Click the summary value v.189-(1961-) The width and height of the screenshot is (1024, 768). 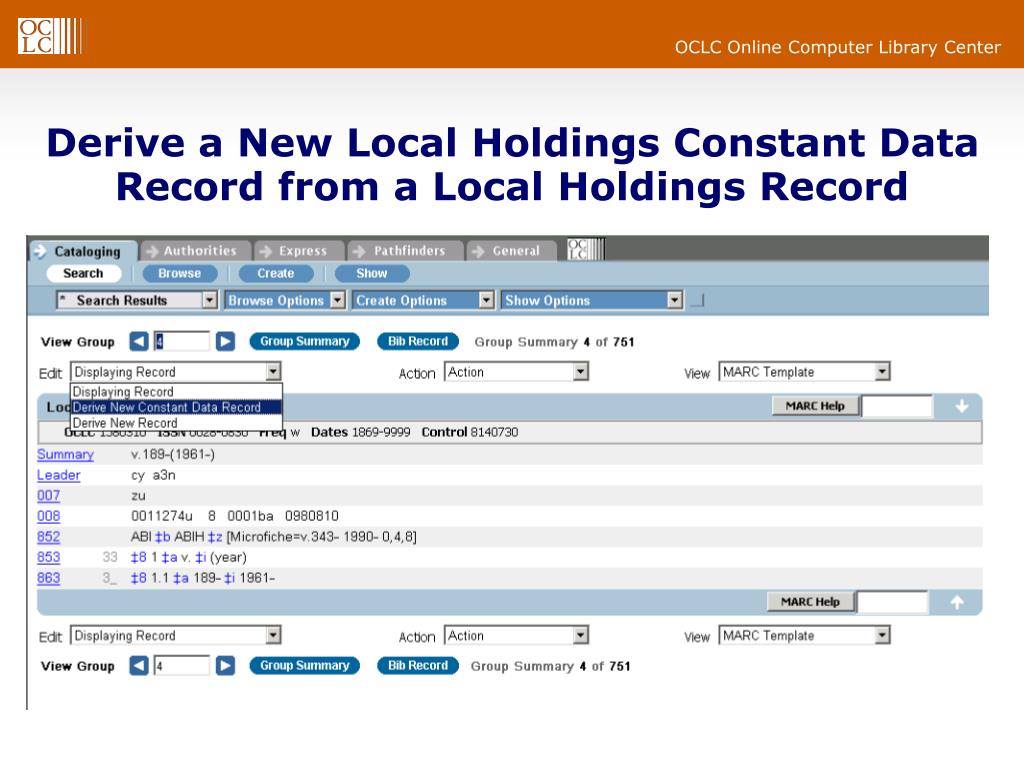pos(173,454)
